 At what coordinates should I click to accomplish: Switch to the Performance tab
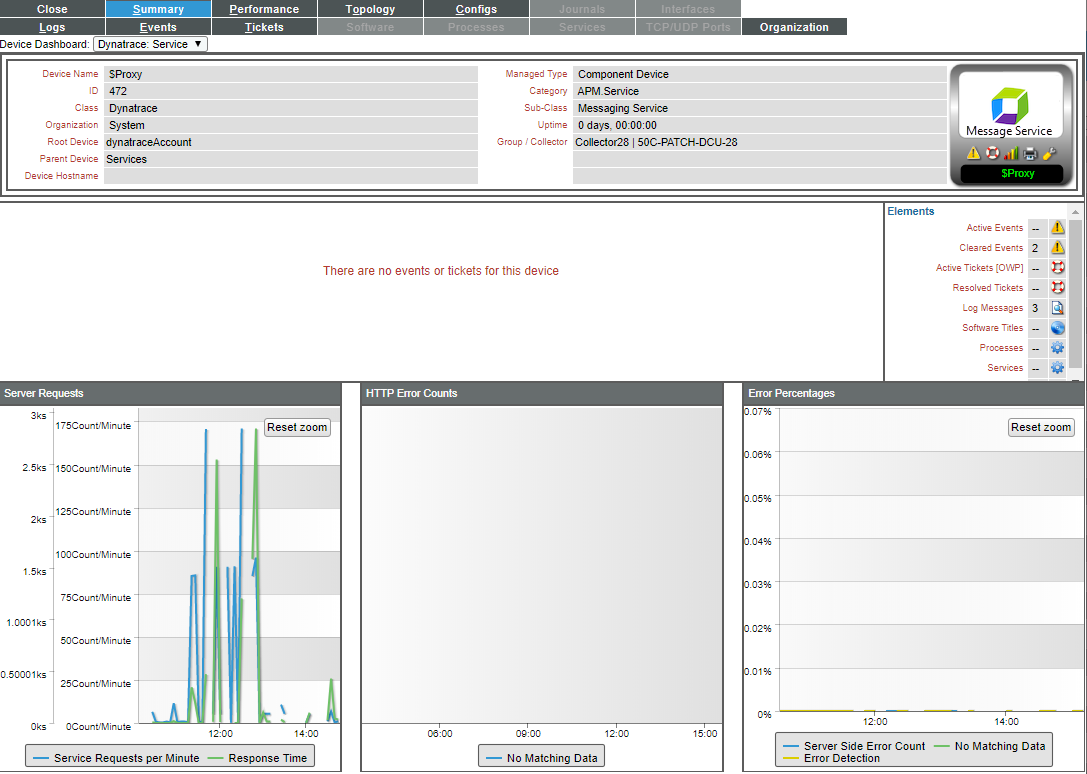point(264,8)
